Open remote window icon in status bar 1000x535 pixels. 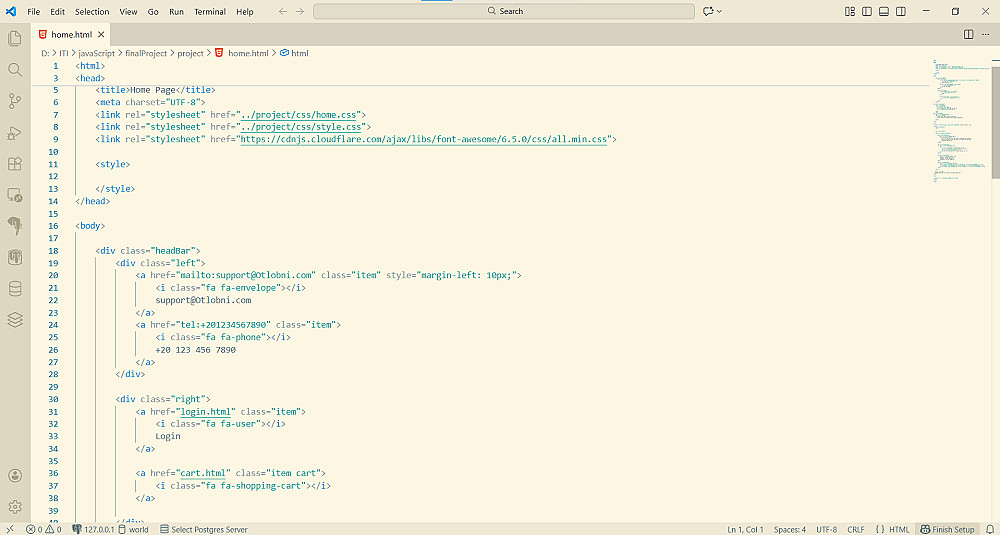click(x=10, y=529)
